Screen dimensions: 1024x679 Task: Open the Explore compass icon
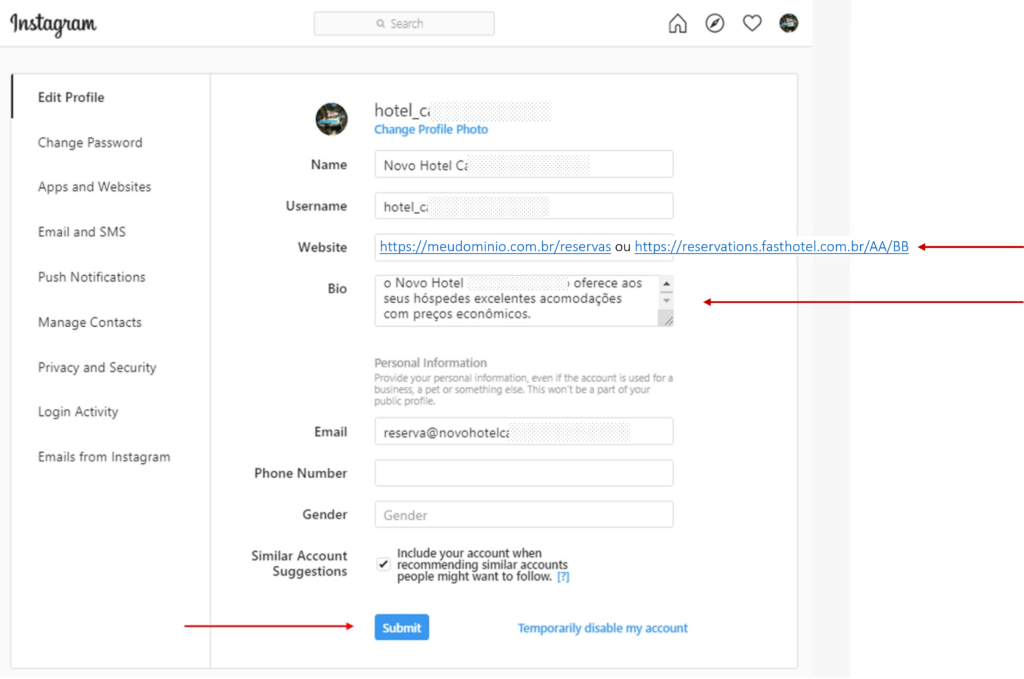[x=714, y=24]
